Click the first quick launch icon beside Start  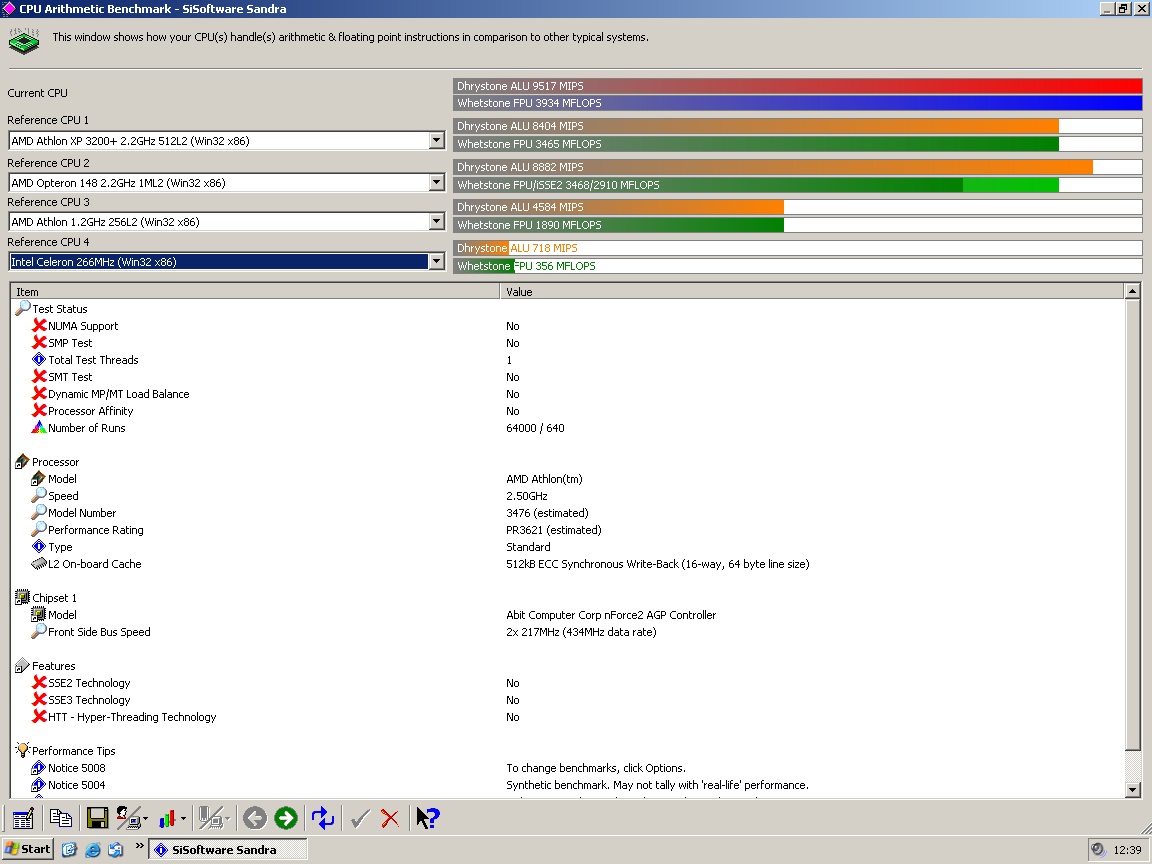[69, 849]
